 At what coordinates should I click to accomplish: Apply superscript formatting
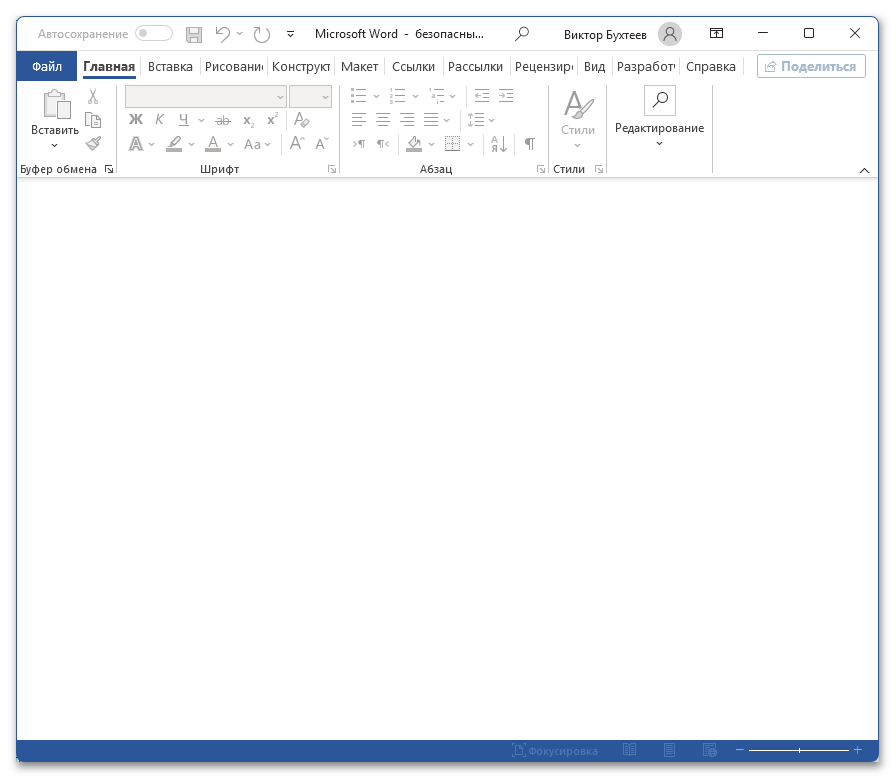[x=270, y=120]
